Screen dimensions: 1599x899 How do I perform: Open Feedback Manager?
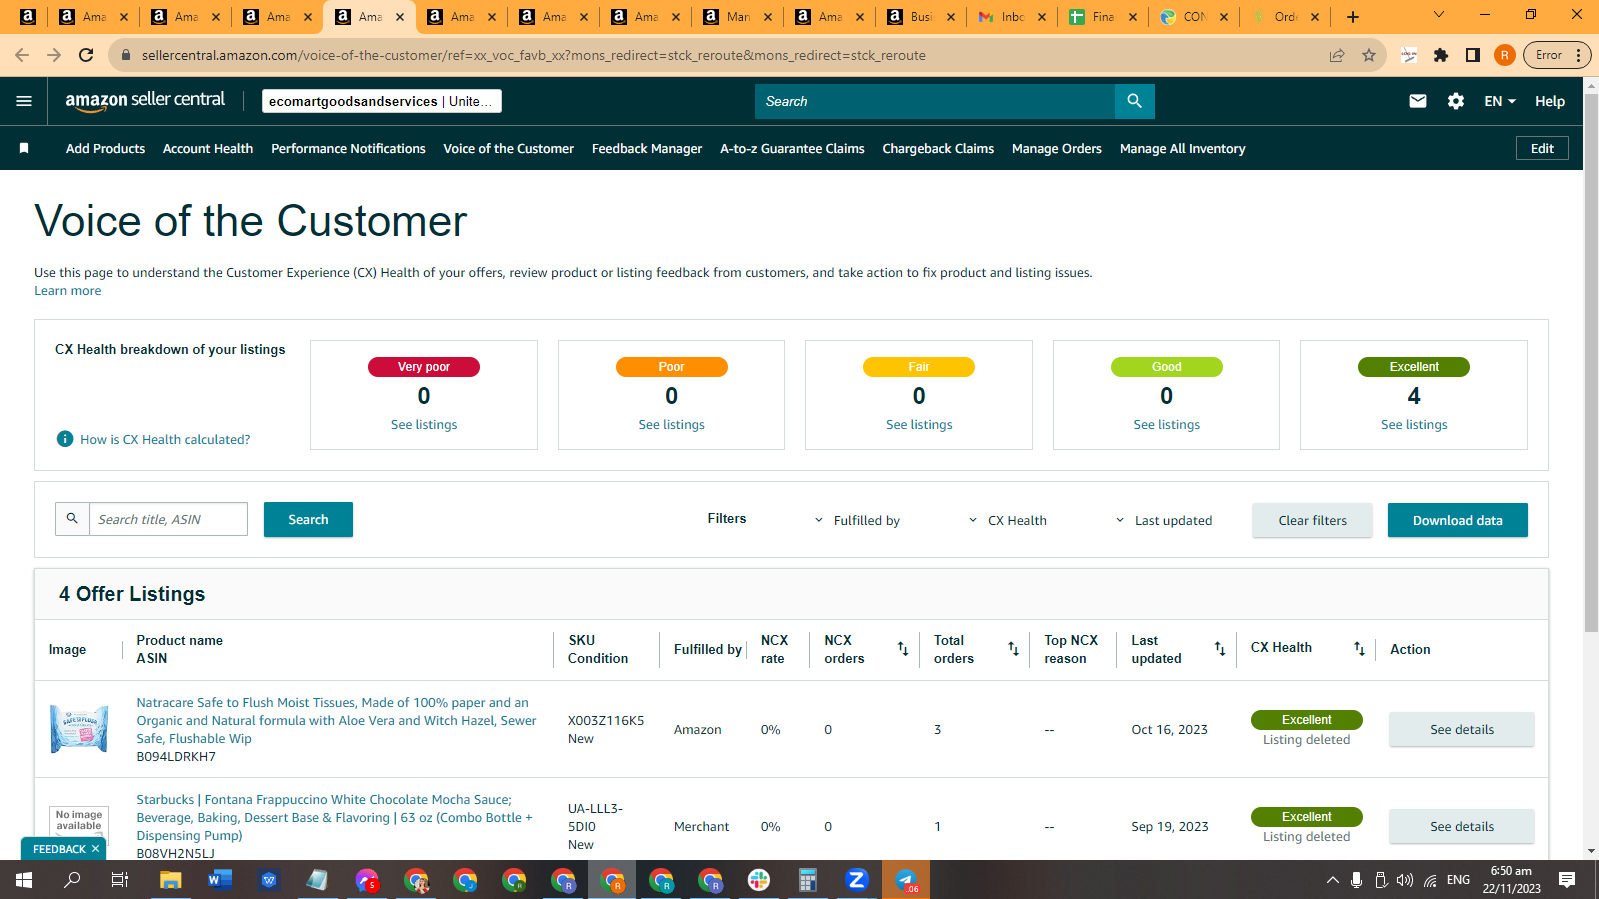tap(647, 148)
